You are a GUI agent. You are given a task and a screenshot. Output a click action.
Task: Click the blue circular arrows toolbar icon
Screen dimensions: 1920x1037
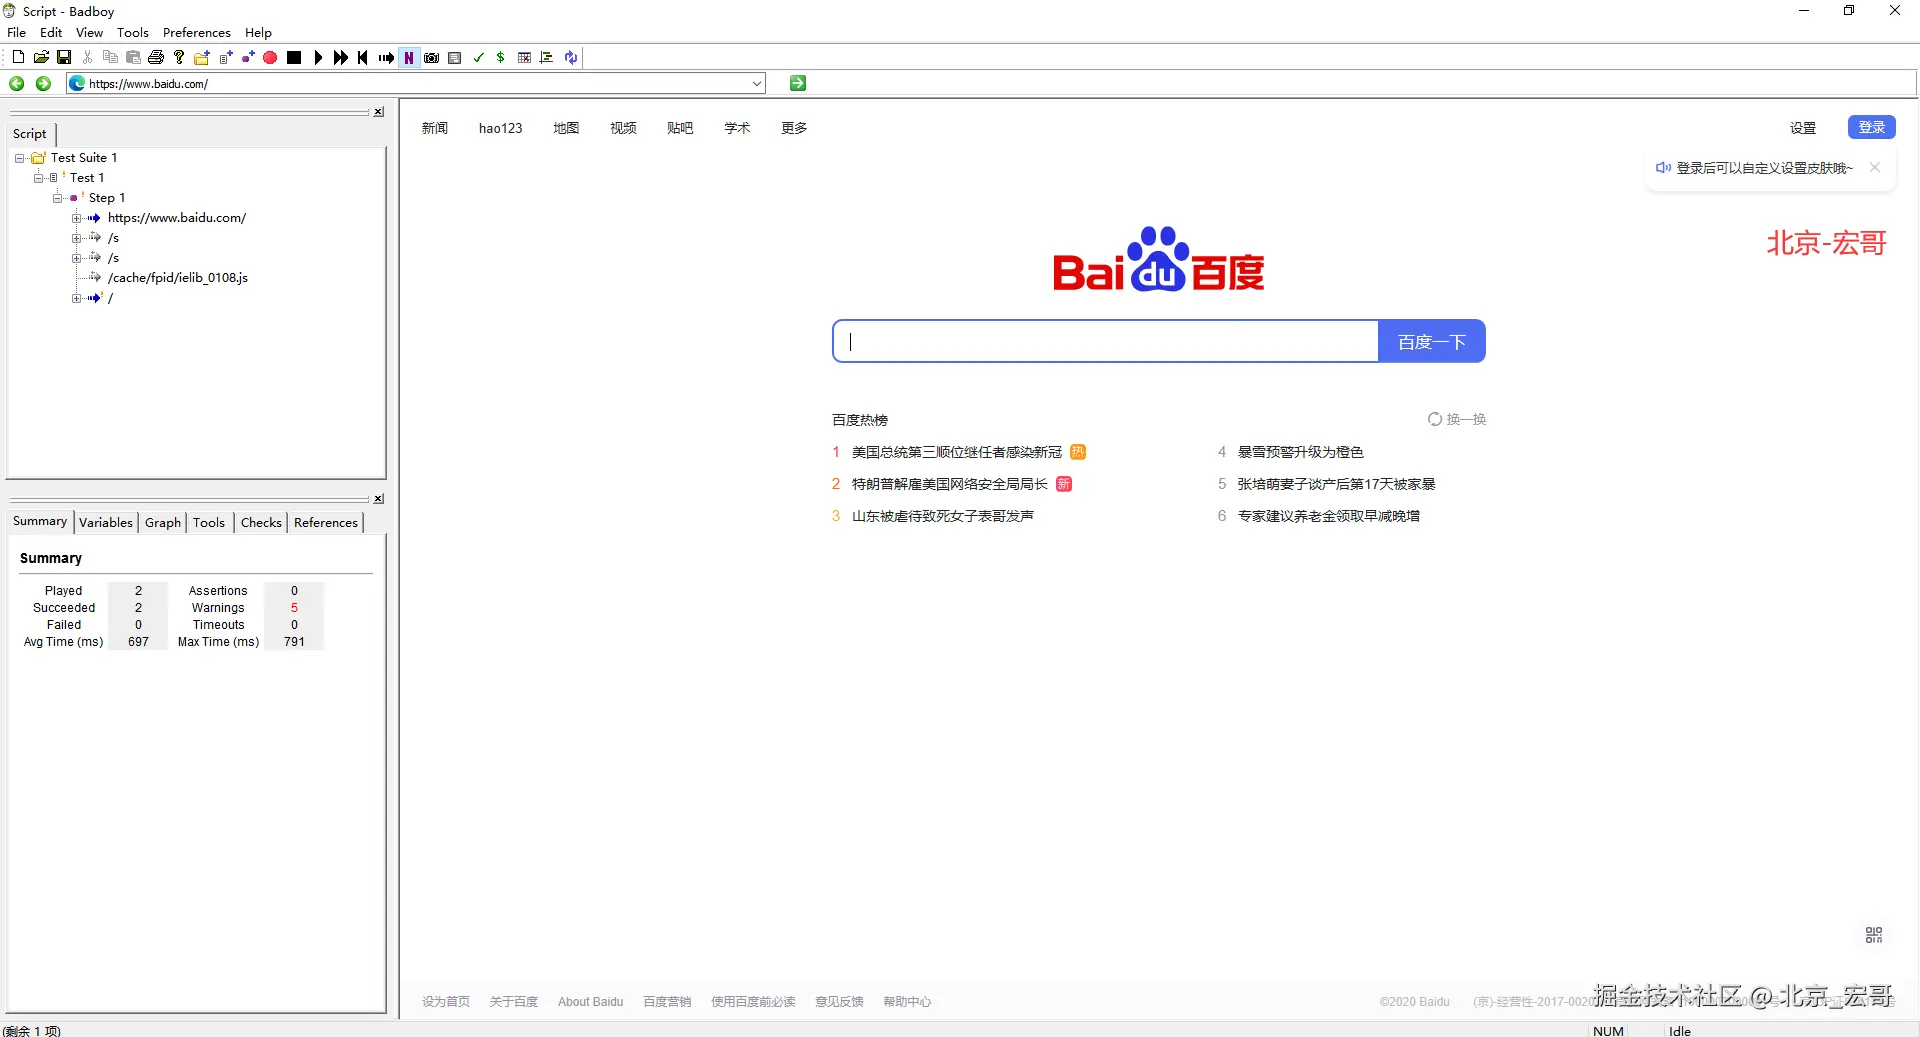coord(570,58)
